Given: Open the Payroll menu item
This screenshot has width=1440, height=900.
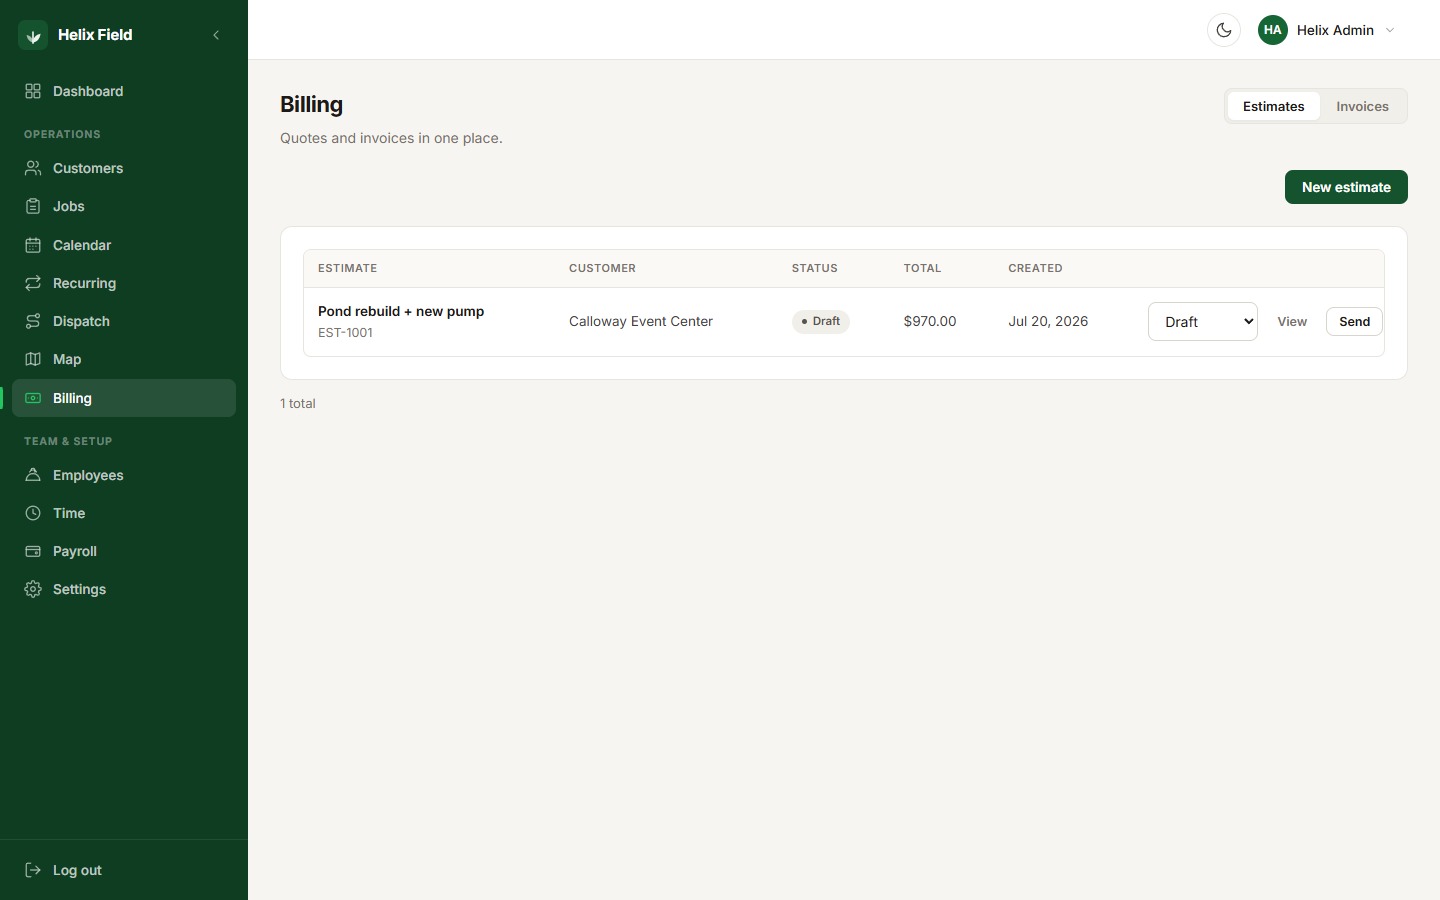Looking at the screenshot, I should tap(124, 551).
